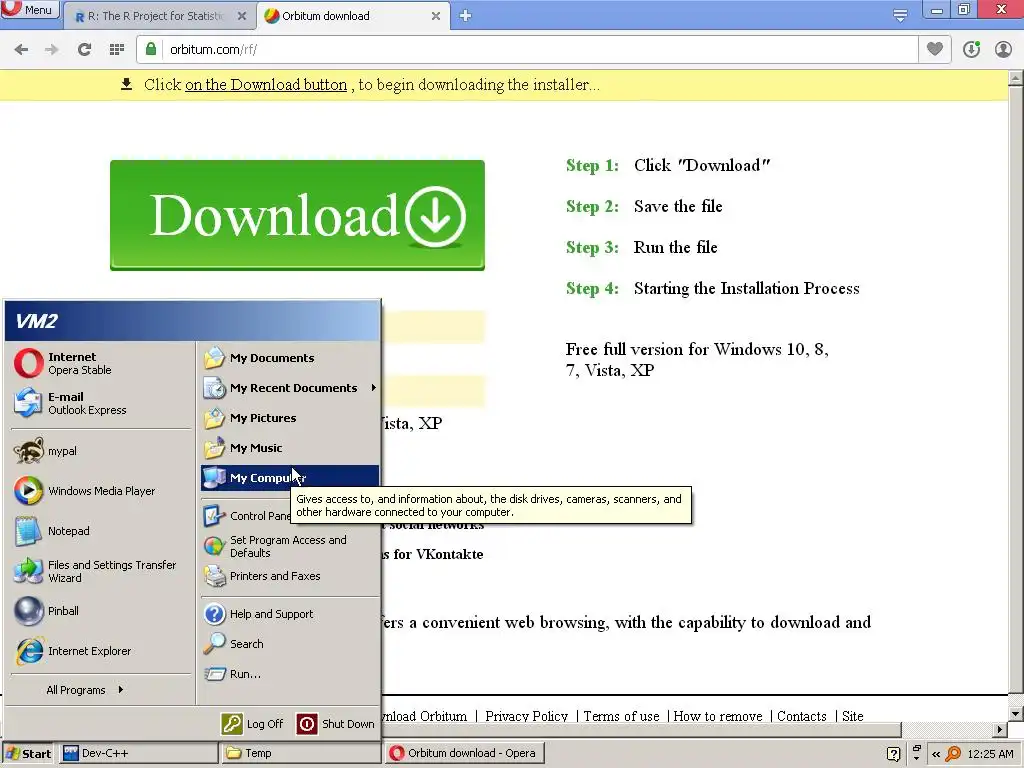Switch to Orbitum download - Opera taskbar button

pos(464,754)
